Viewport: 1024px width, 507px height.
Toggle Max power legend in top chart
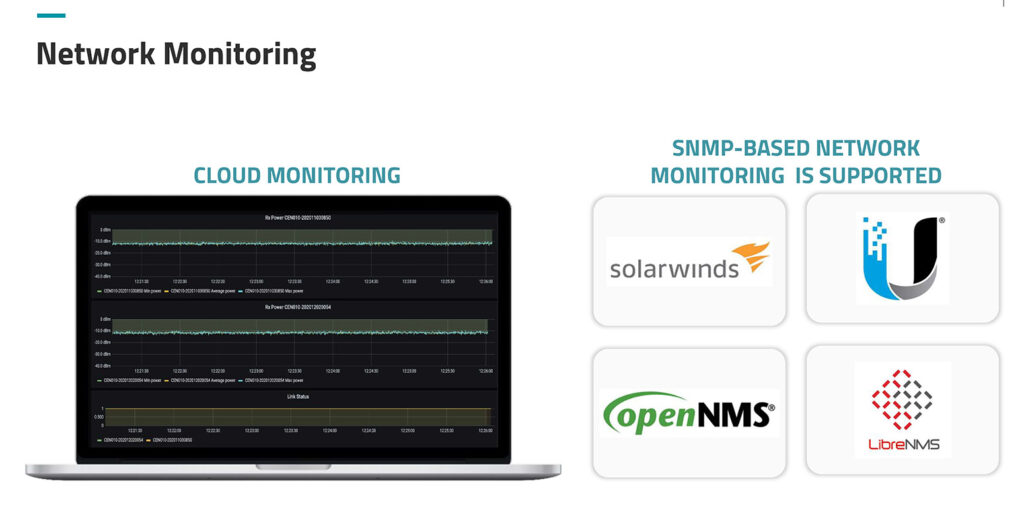[271, 291]
